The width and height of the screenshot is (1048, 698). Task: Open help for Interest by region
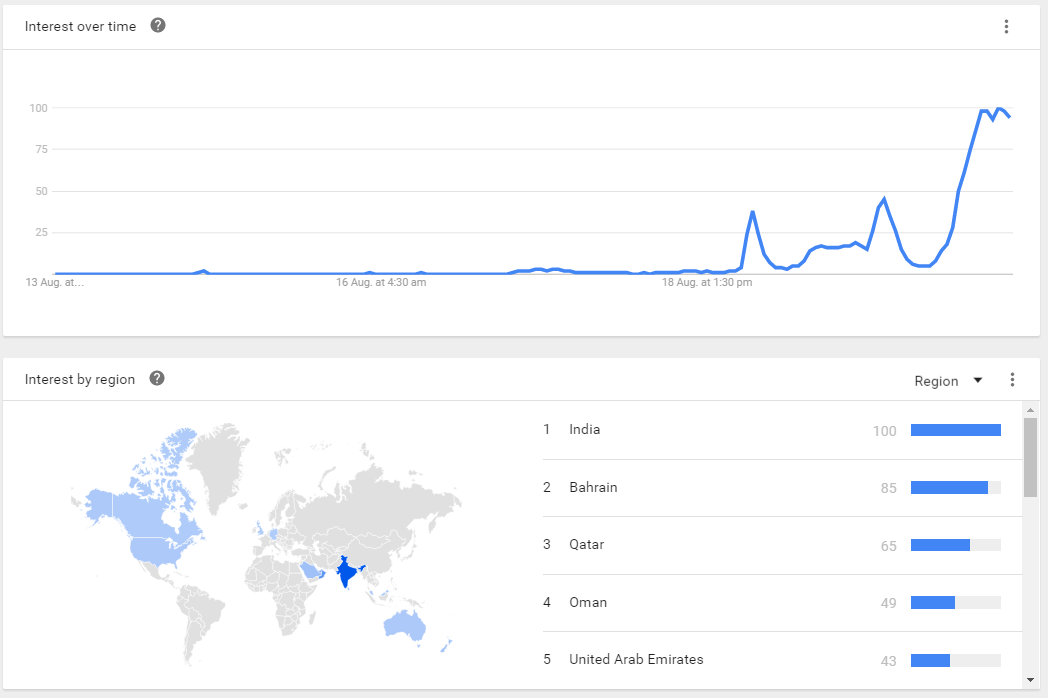pyautogui.click(x=157, y=379)
